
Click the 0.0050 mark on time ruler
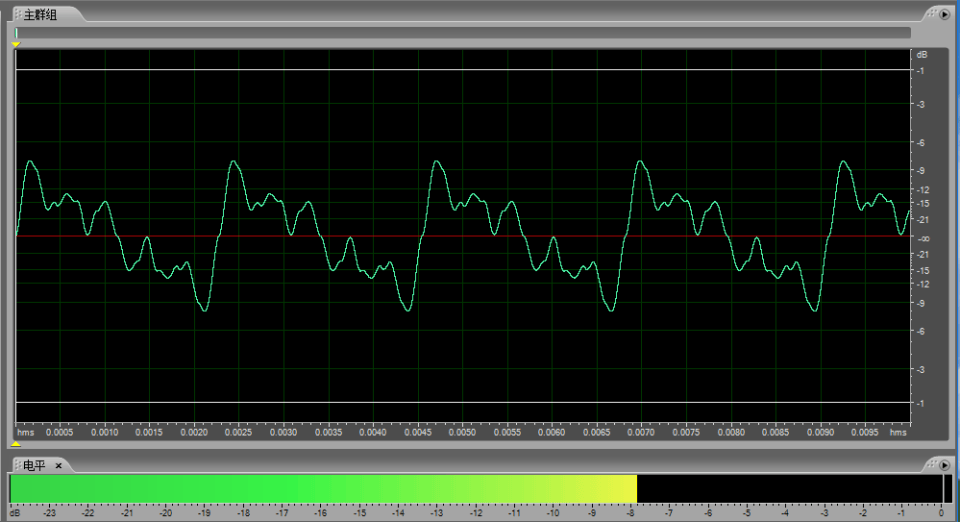(462, 433)
